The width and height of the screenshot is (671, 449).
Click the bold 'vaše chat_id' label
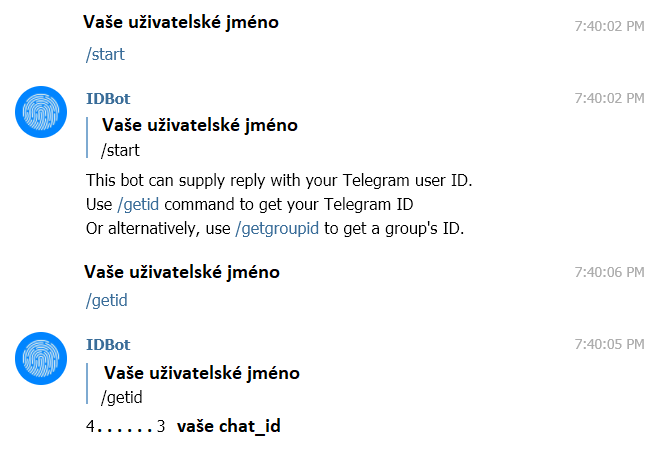pyautogui.click(x=229, y=427)
